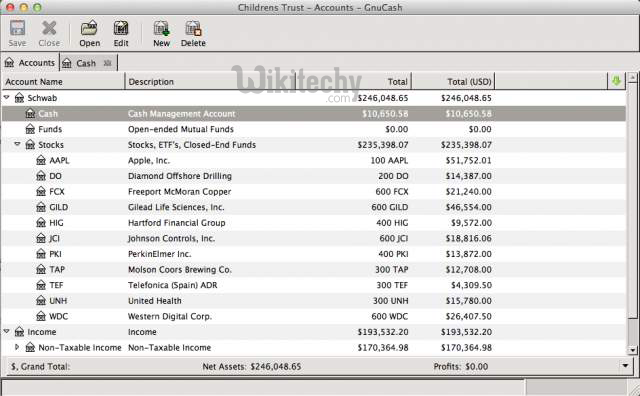Click the Non-Taxable Income bank icon
The width and height of the screenshot is (640, 396).
point(30,347)
